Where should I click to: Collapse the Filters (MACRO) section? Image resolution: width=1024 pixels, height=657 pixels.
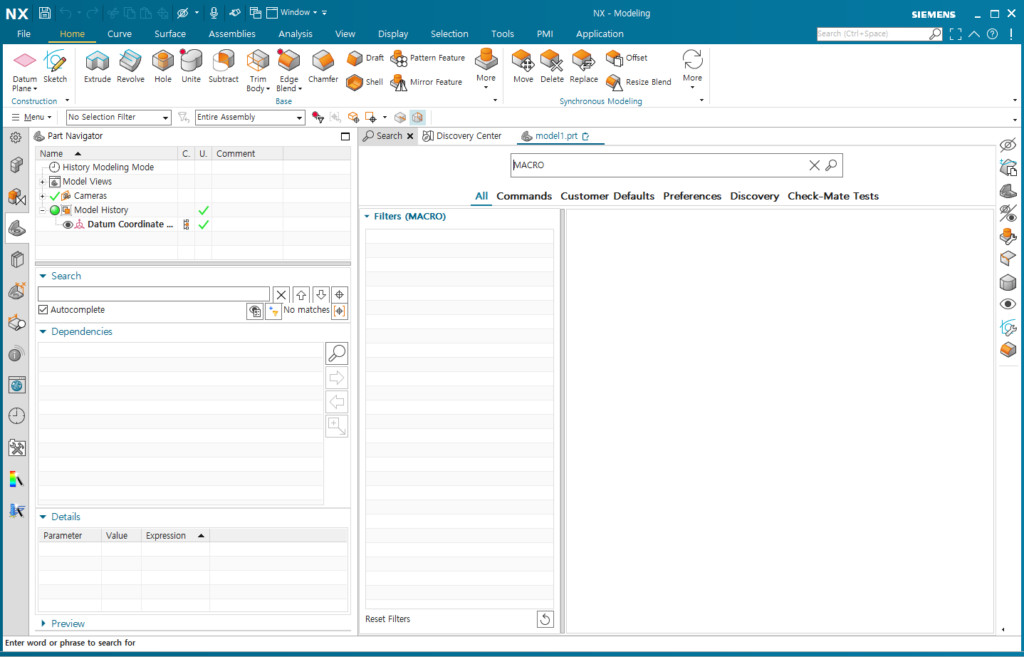[x=367, y=216]
